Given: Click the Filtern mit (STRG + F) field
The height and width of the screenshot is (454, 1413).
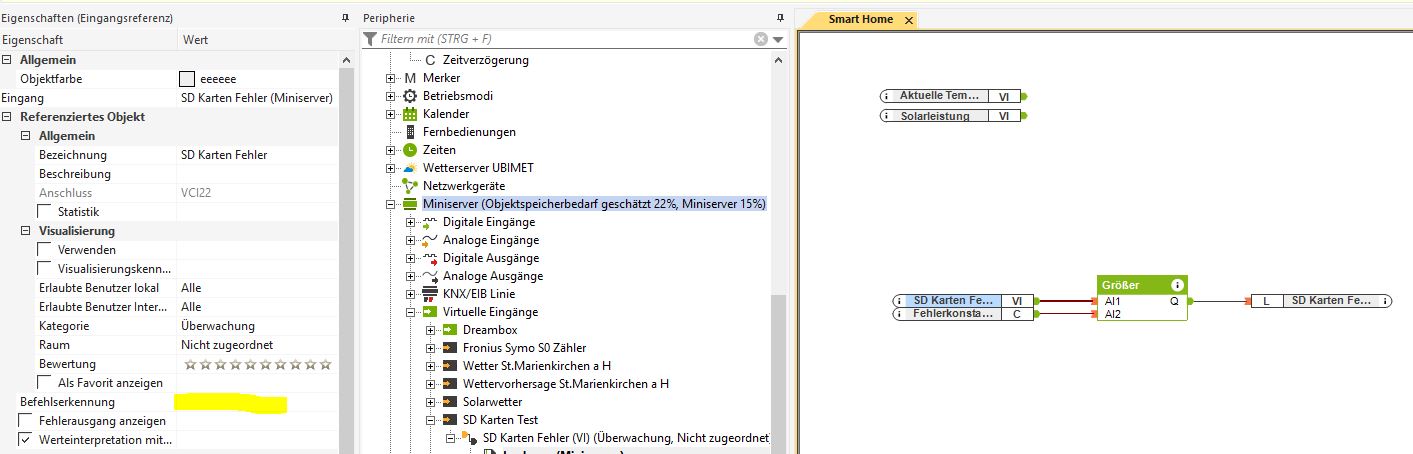Looking at the screenshot, I should pos(566,39).
